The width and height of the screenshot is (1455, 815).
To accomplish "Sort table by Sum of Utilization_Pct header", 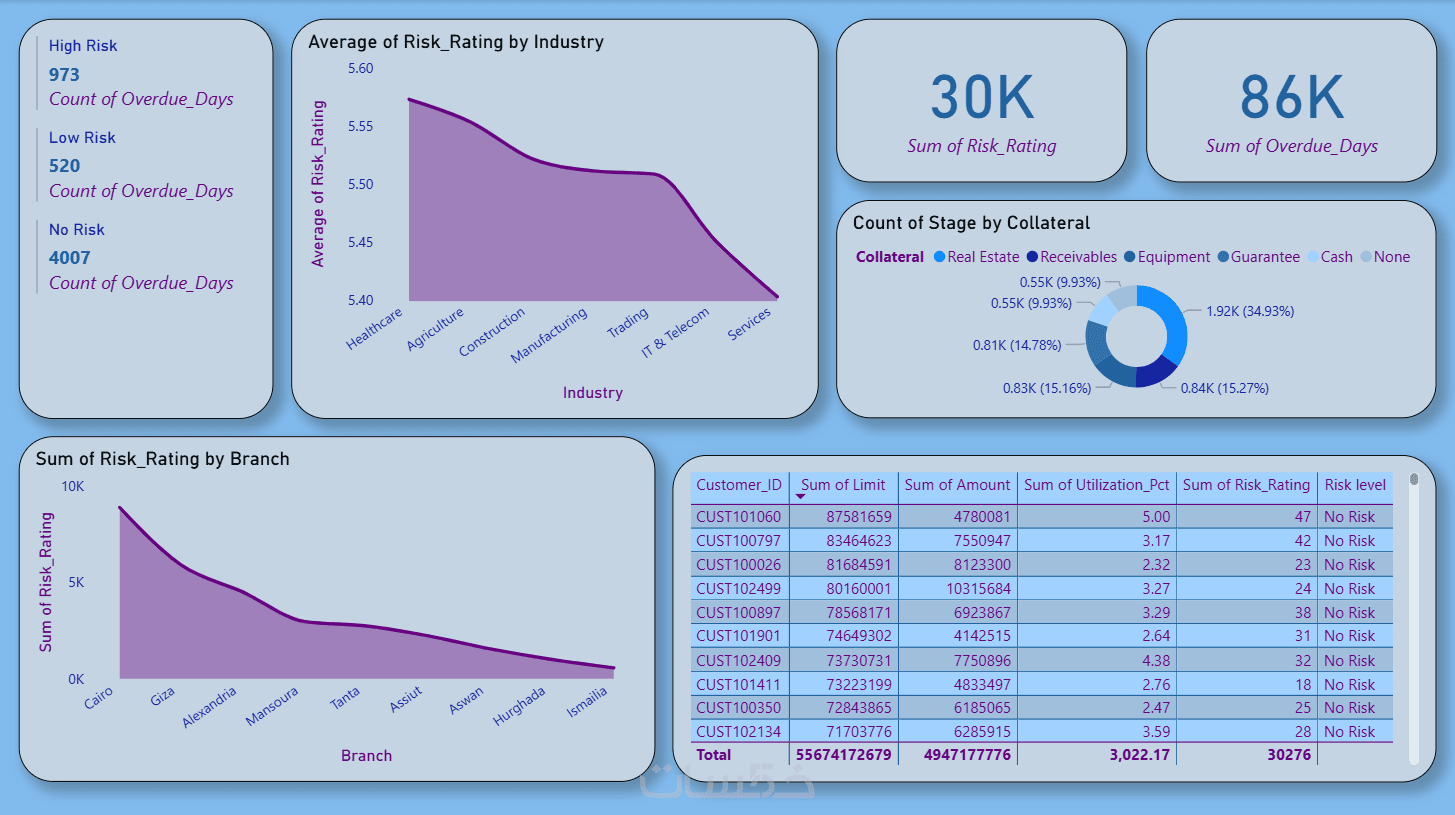I will [x=1096, y=485].
